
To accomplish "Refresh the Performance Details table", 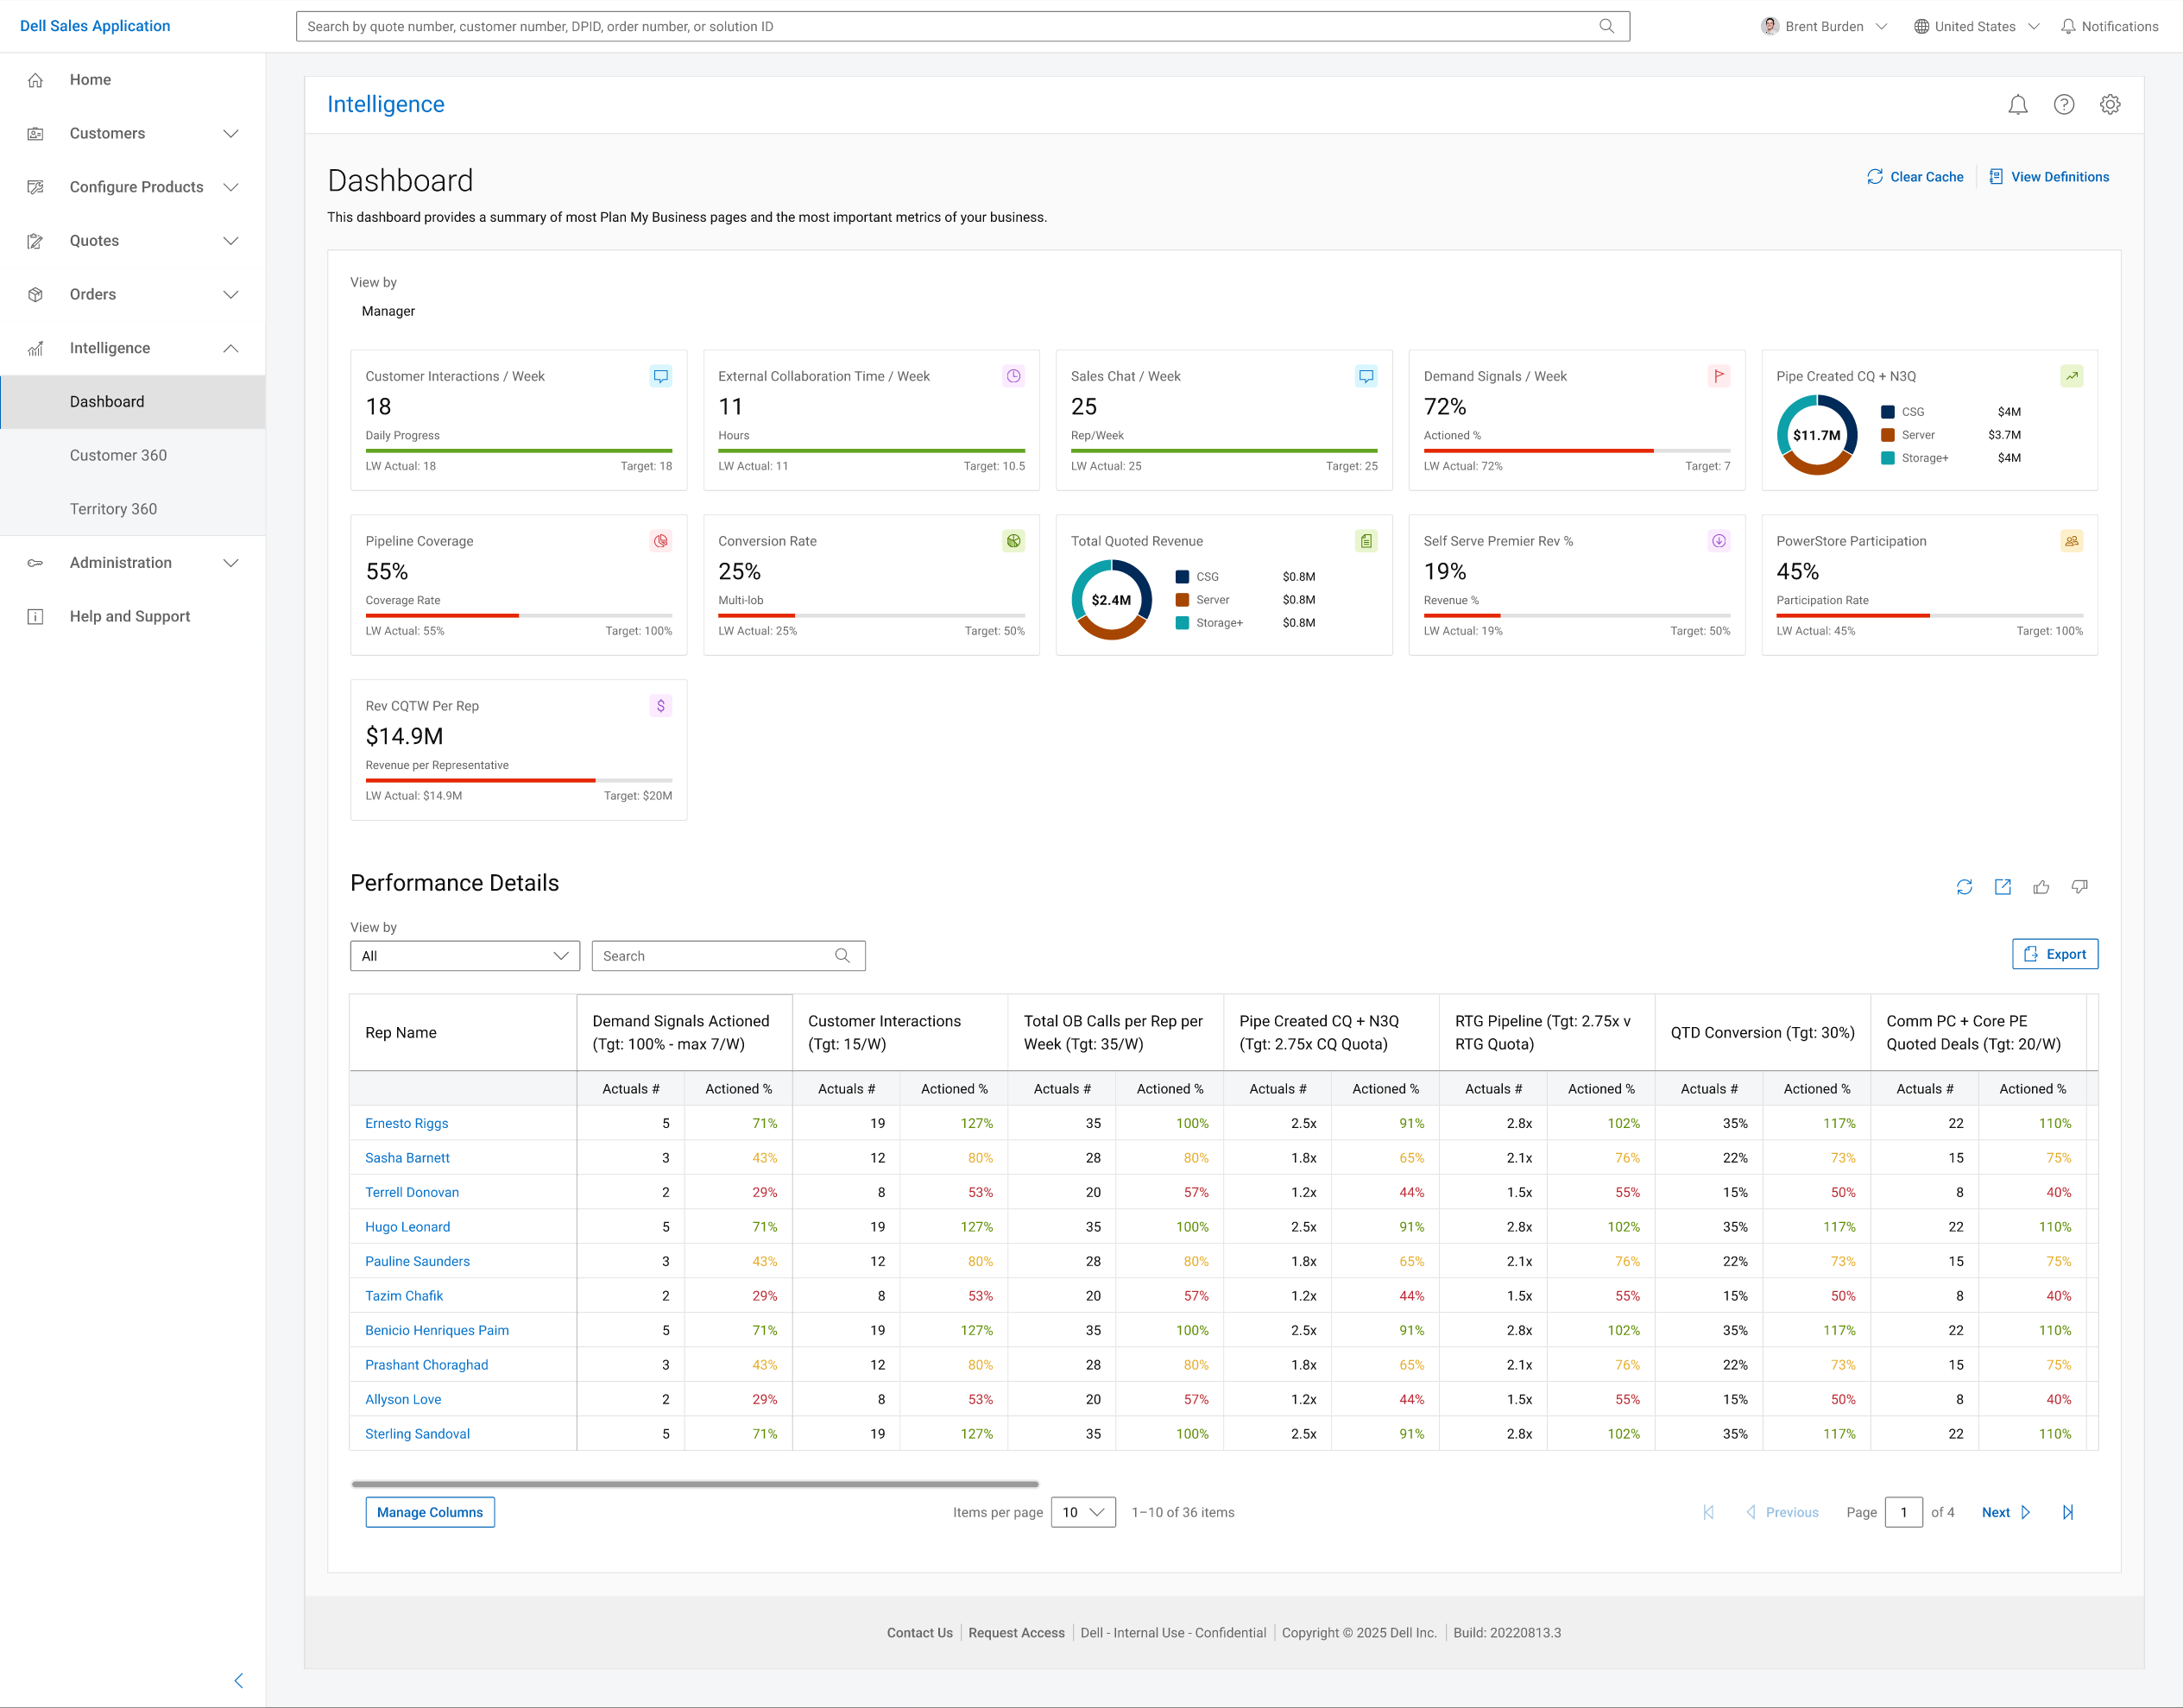I will click(x=1964, y=887).
